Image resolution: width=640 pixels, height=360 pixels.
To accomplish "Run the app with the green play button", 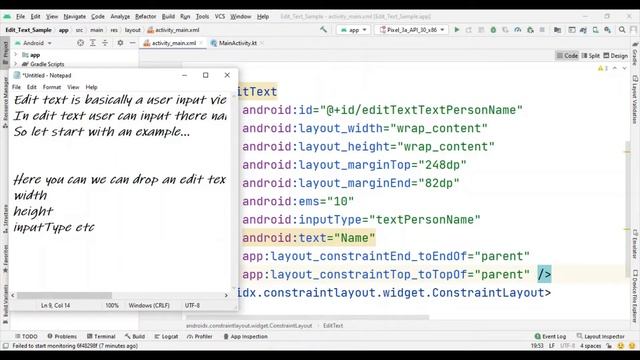I will (x=457, y=30).
